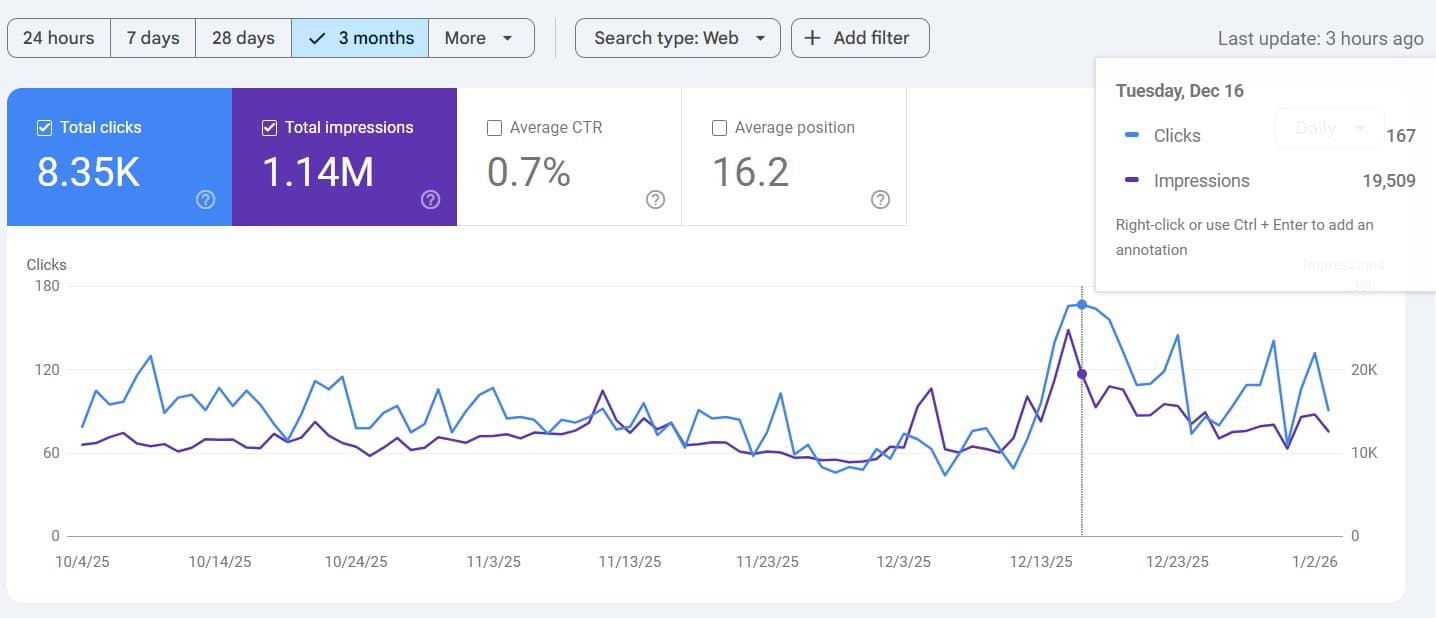Screen dimensions: 1436x618
Task: Enable the Average CTR metric checkbox
Action: (x=494, y=128)
